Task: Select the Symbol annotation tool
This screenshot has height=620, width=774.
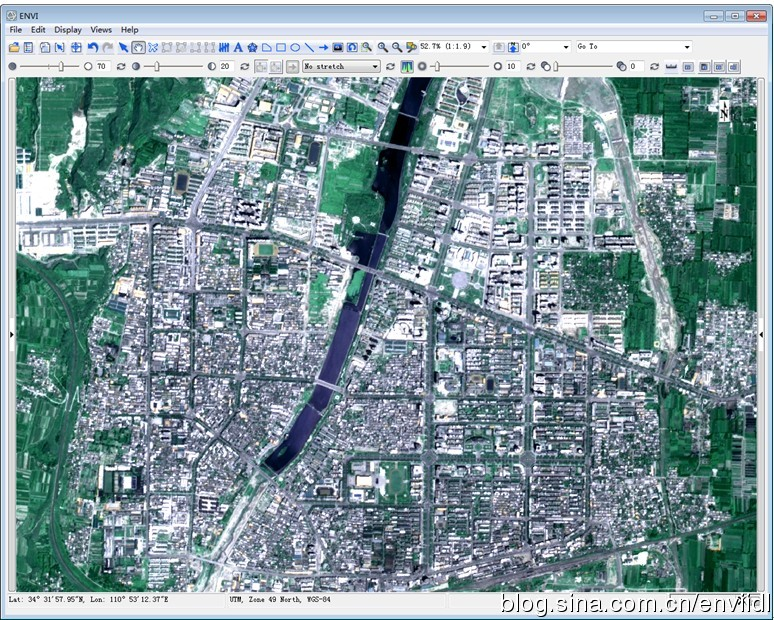Action: 252,47
